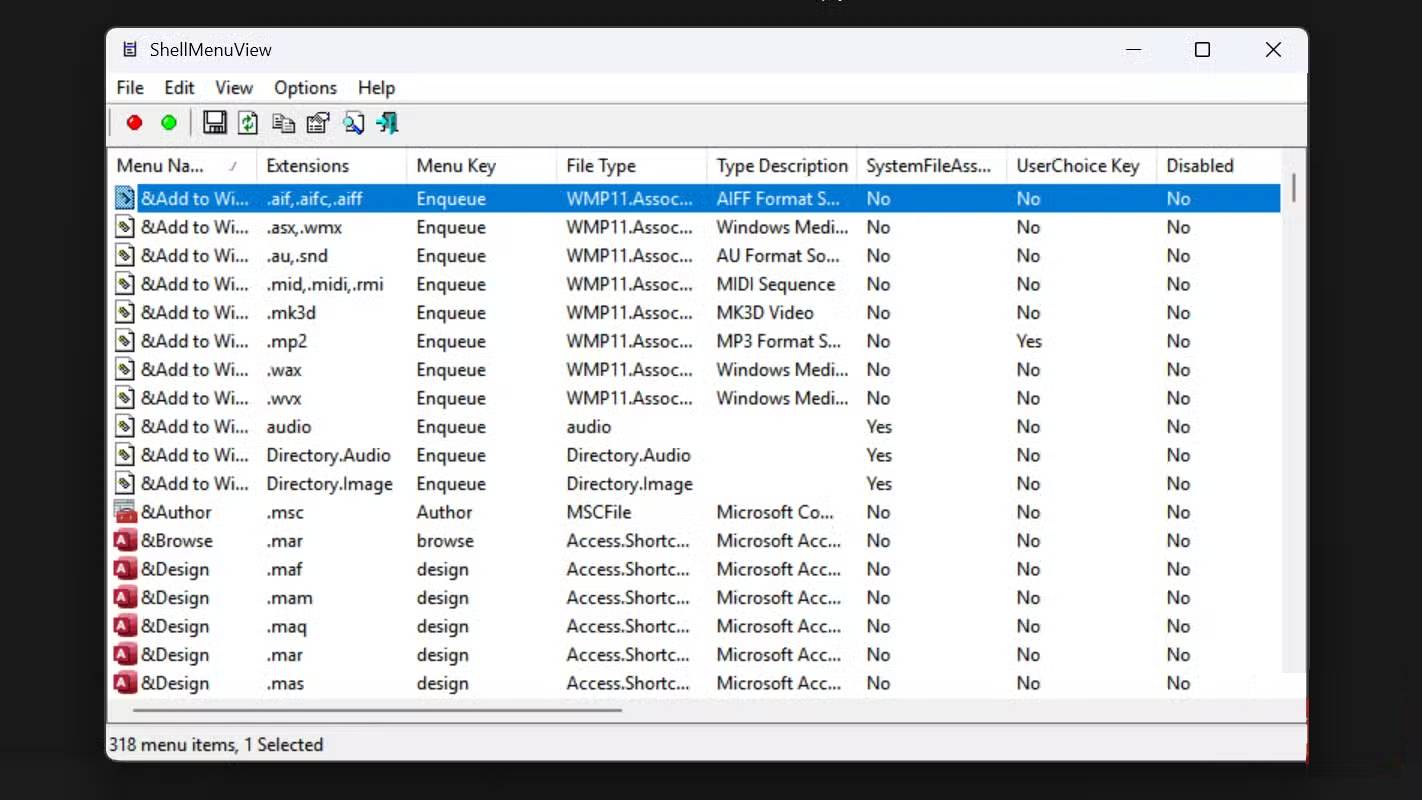Click the icon of the Directory.Image row
This screenshot has width=1422, height=800.
point(125,483)
